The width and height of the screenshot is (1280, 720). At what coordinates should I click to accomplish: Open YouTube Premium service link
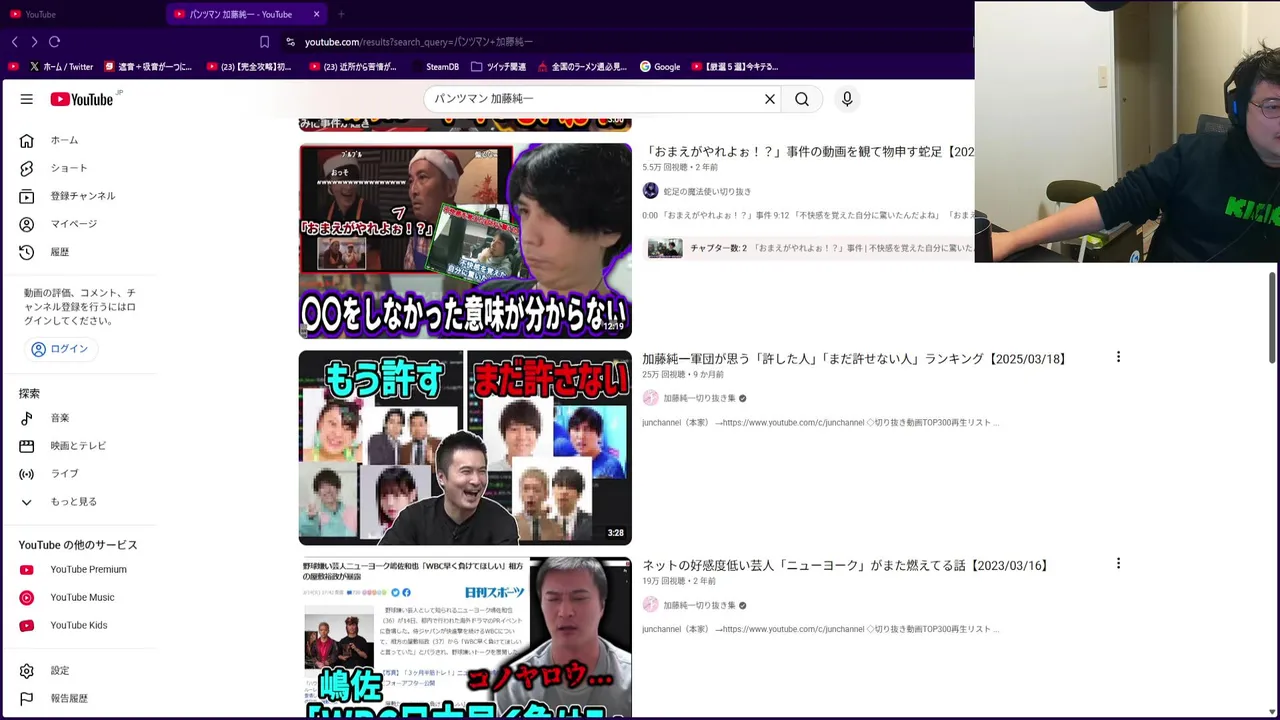(80, 570)
